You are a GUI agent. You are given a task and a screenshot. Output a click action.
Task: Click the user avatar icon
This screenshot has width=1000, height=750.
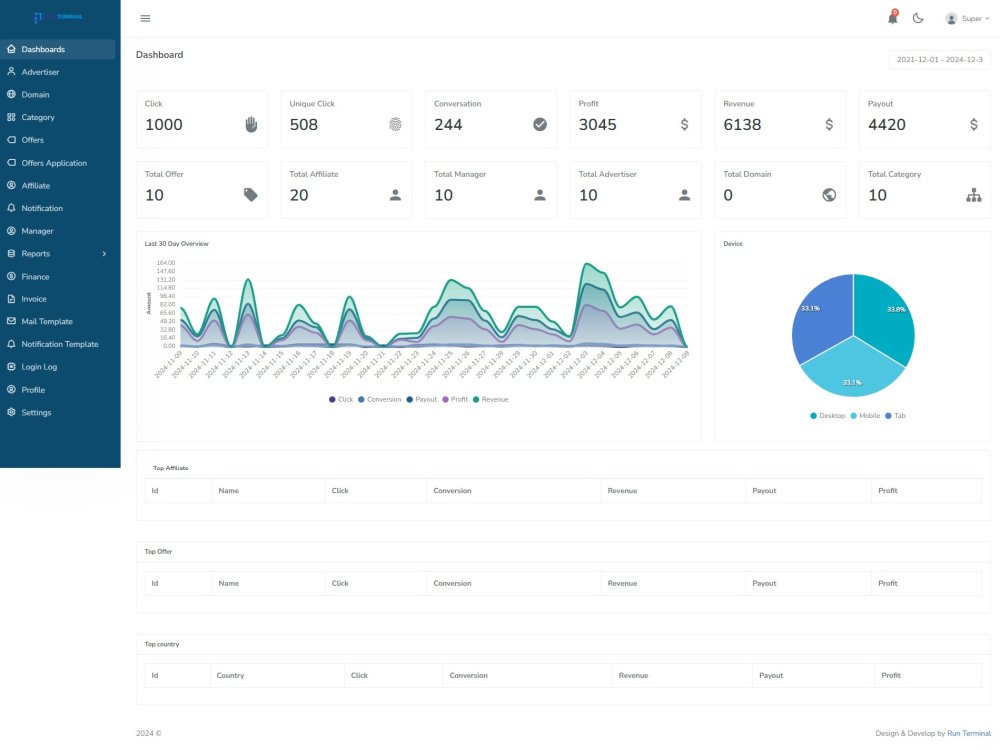tap(951, 18)
